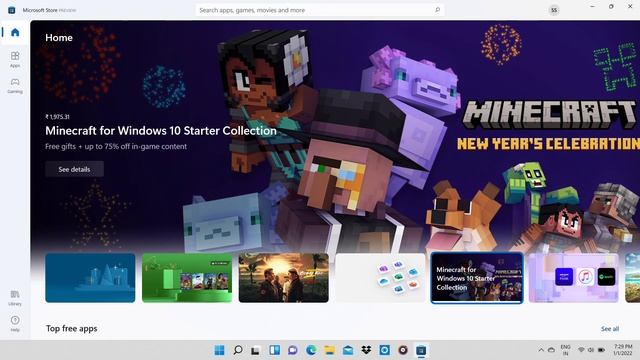This screenshot has height=360, width=640.
Task: Click the battery tray icon
Action: coord(601,350)
